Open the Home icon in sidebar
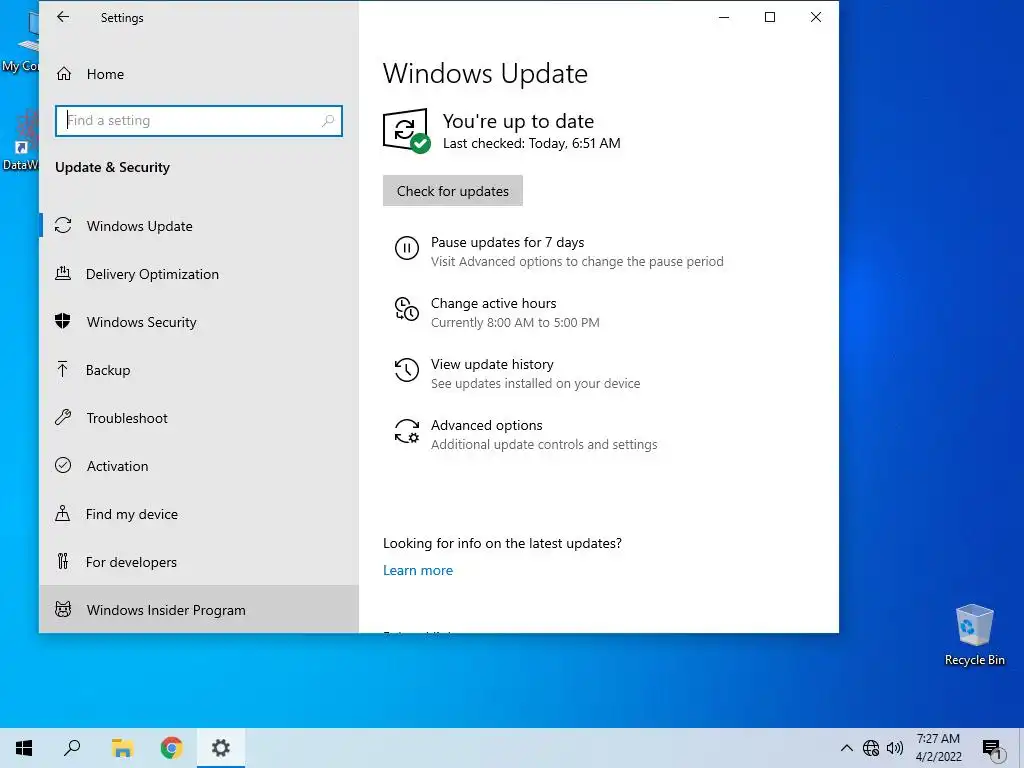 click(63, 74)
